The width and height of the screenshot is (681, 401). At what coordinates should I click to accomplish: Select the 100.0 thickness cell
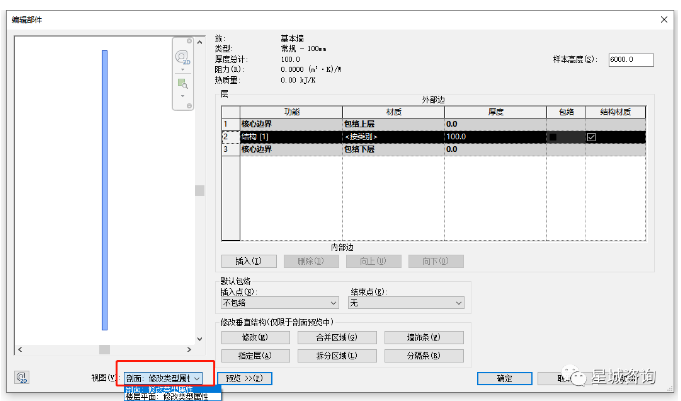point(496,137)
